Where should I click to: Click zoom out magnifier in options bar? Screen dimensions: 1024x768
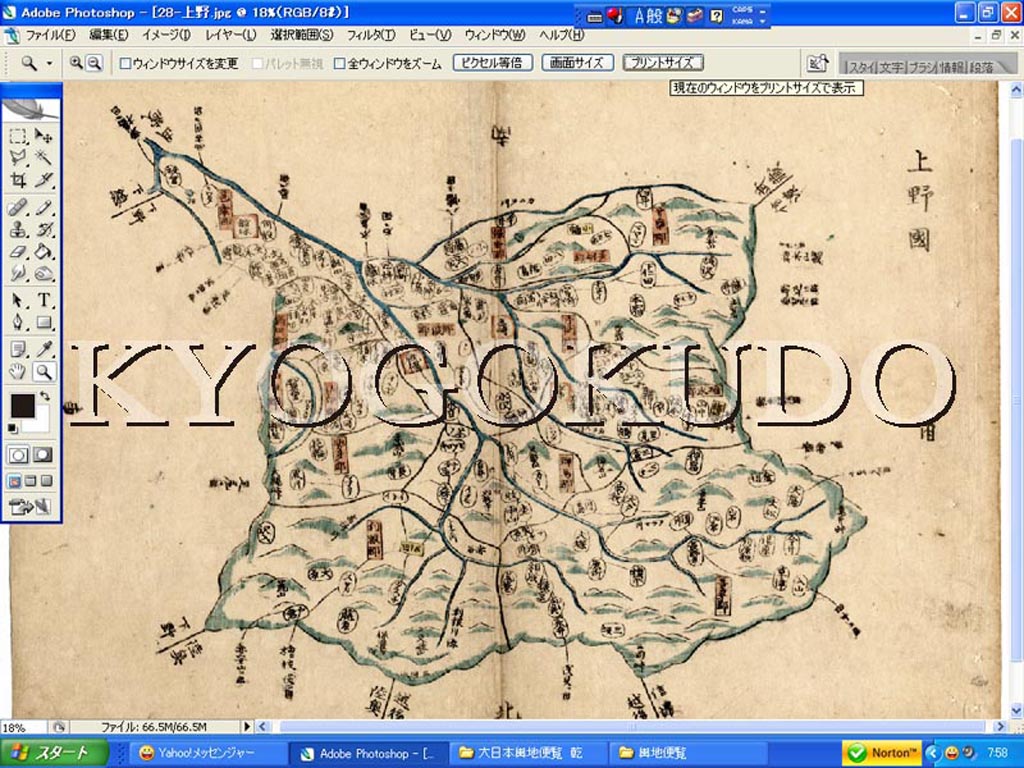click(95, 63)
